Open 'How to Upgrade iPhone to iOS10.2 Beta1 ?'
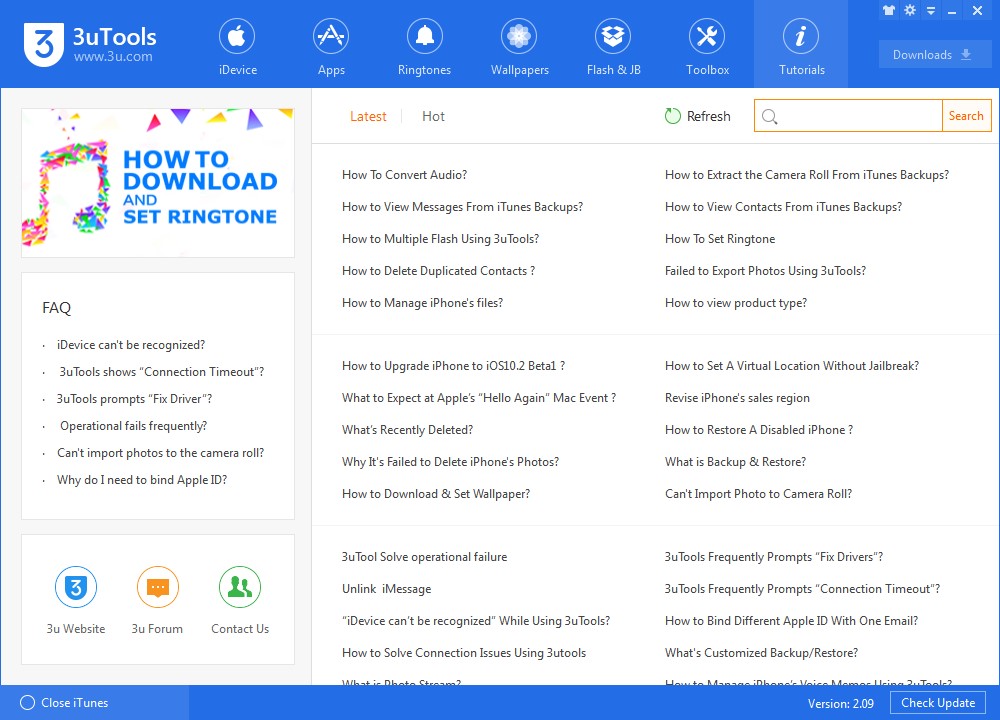Viewport: 1000px width, 720px height. click(x=453, y=365)
